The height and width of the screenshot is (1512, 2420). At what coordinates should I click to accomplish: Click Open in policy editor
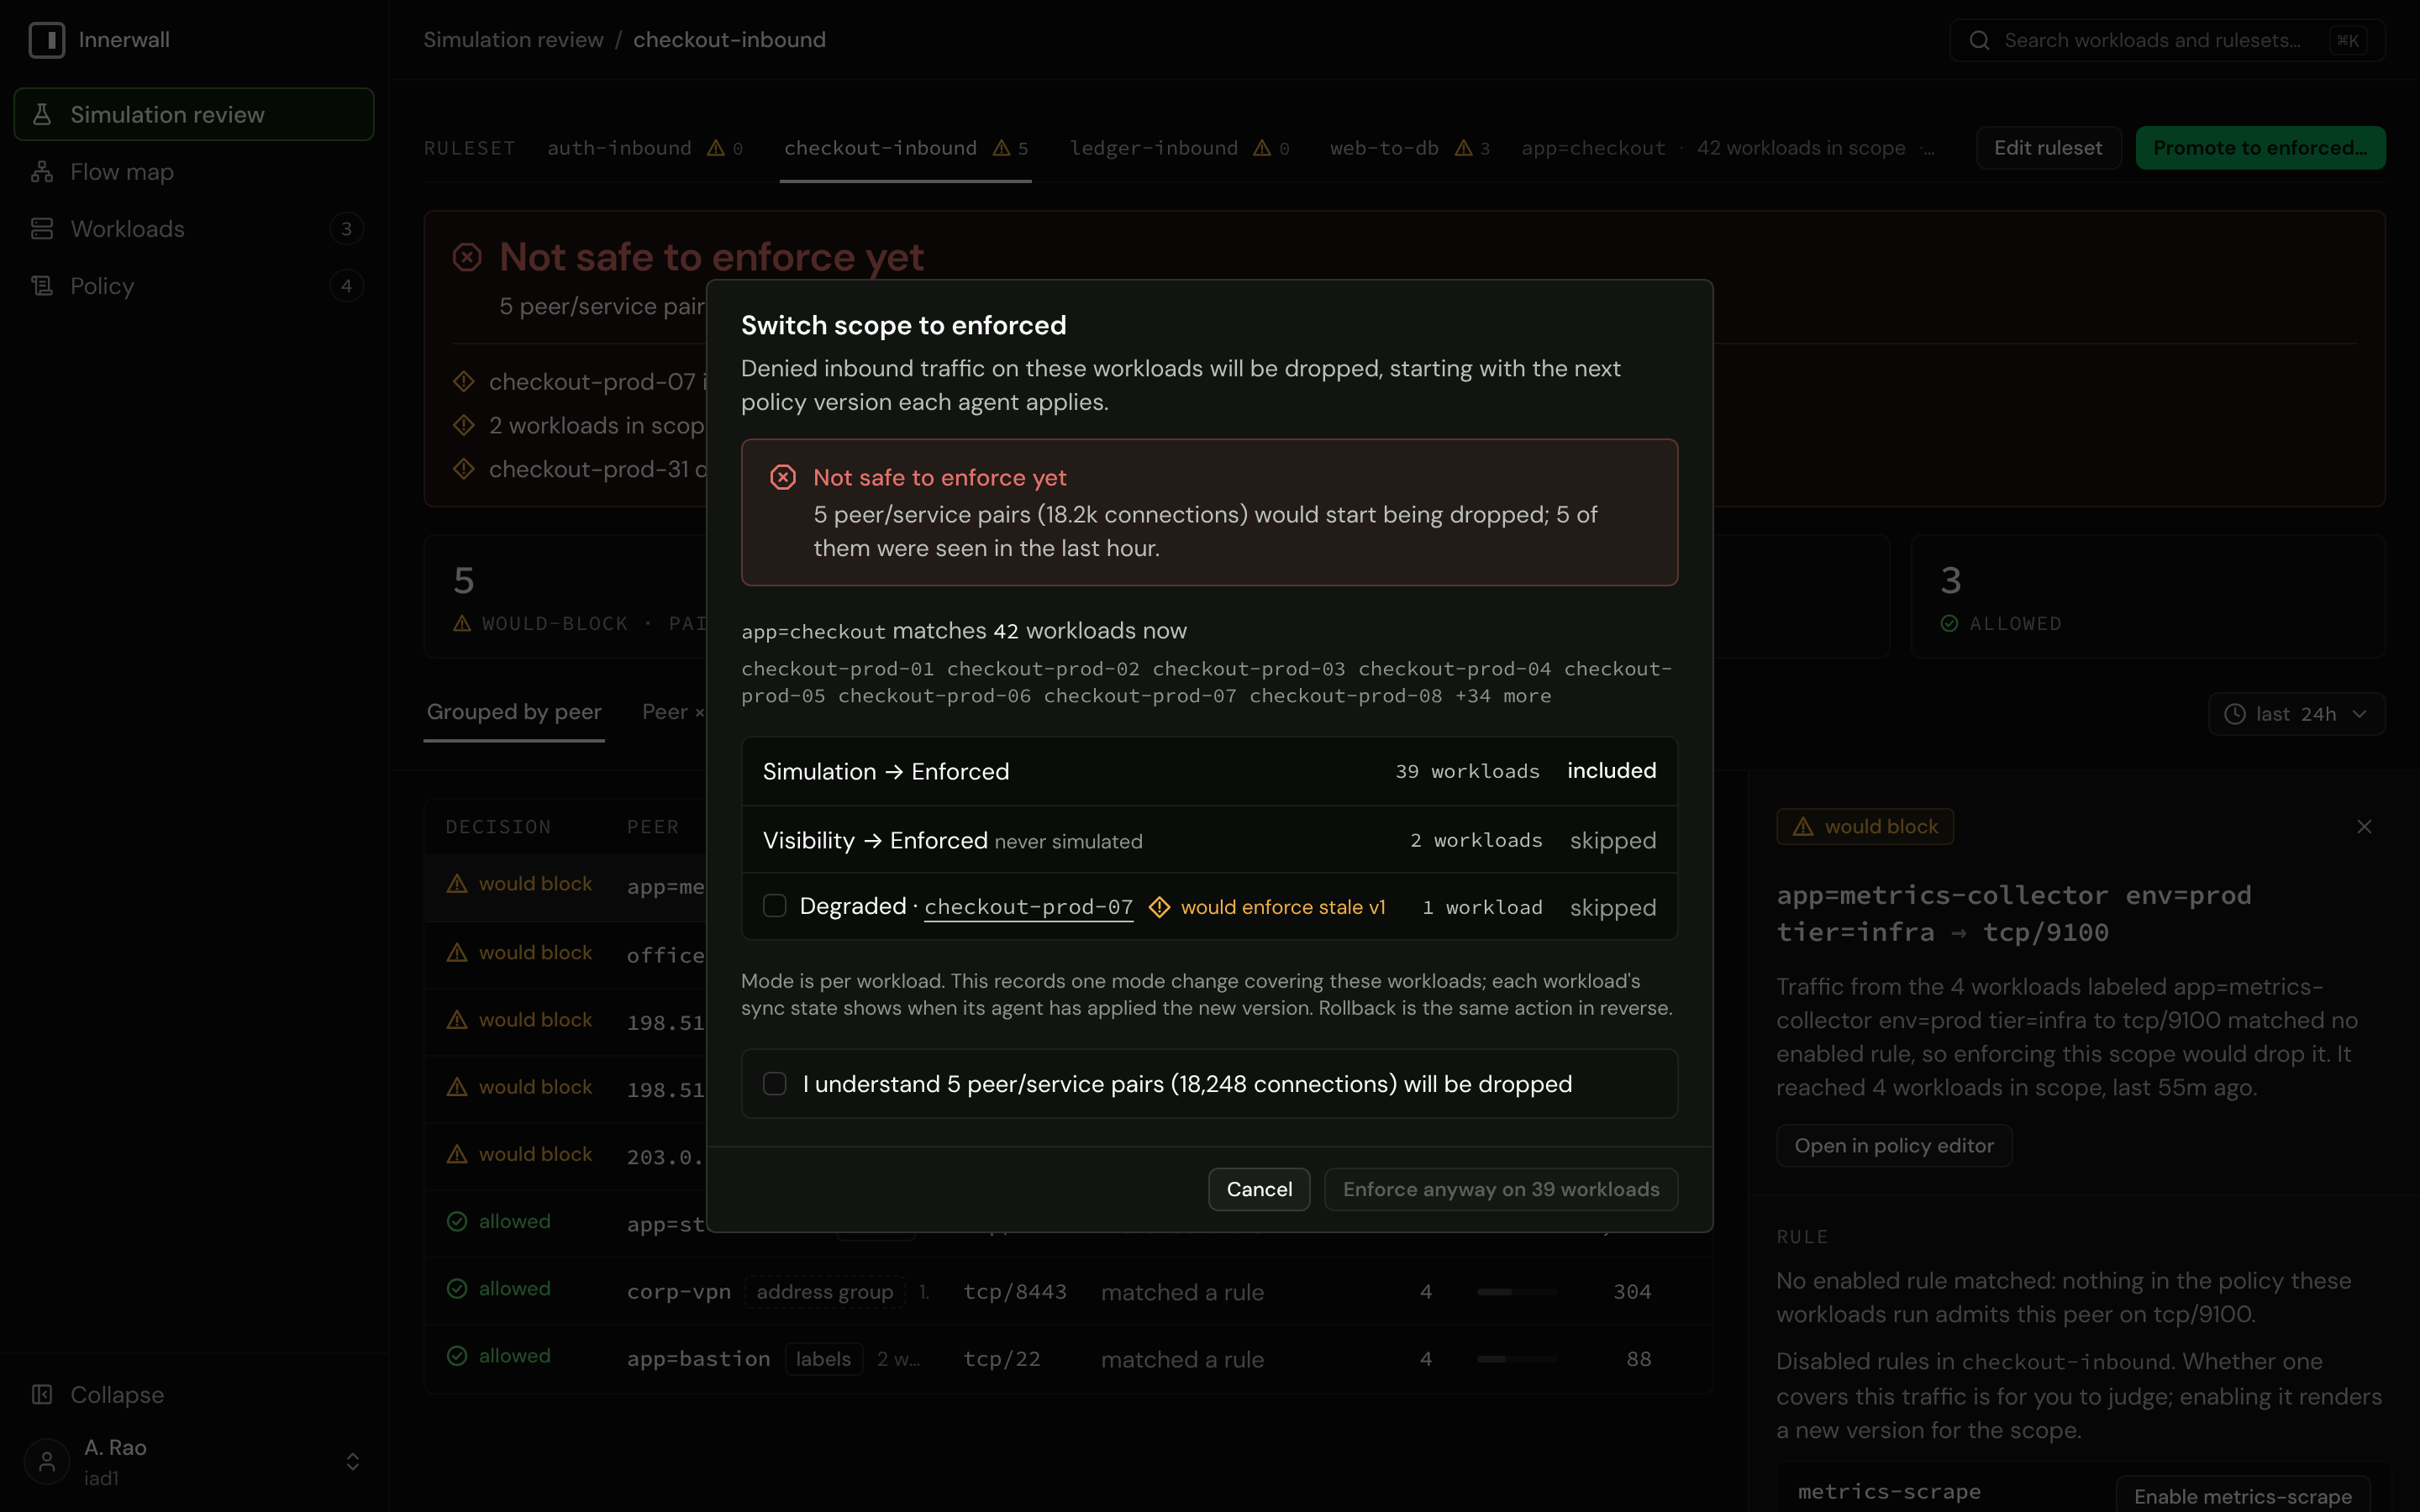1894,1146
